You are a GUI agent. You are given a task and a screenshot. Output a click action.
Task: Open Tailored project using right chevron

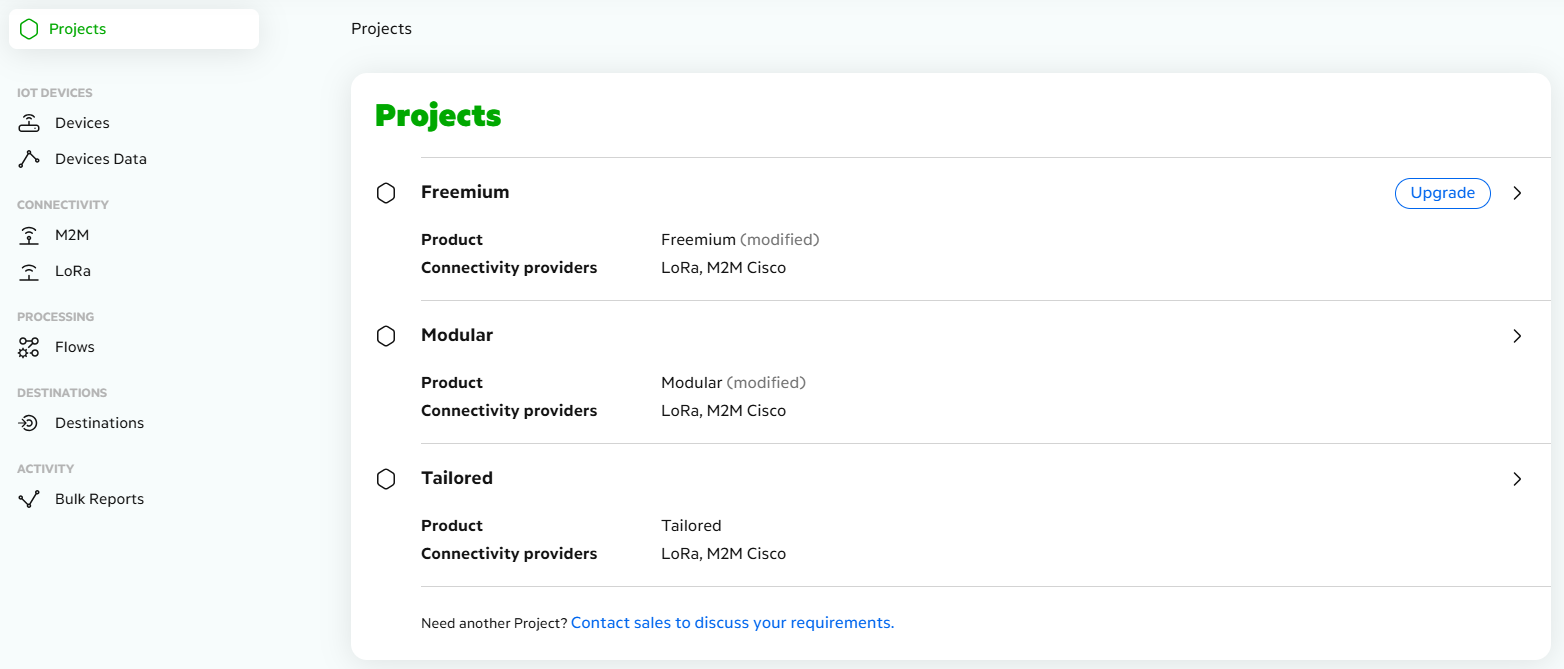1517,479
